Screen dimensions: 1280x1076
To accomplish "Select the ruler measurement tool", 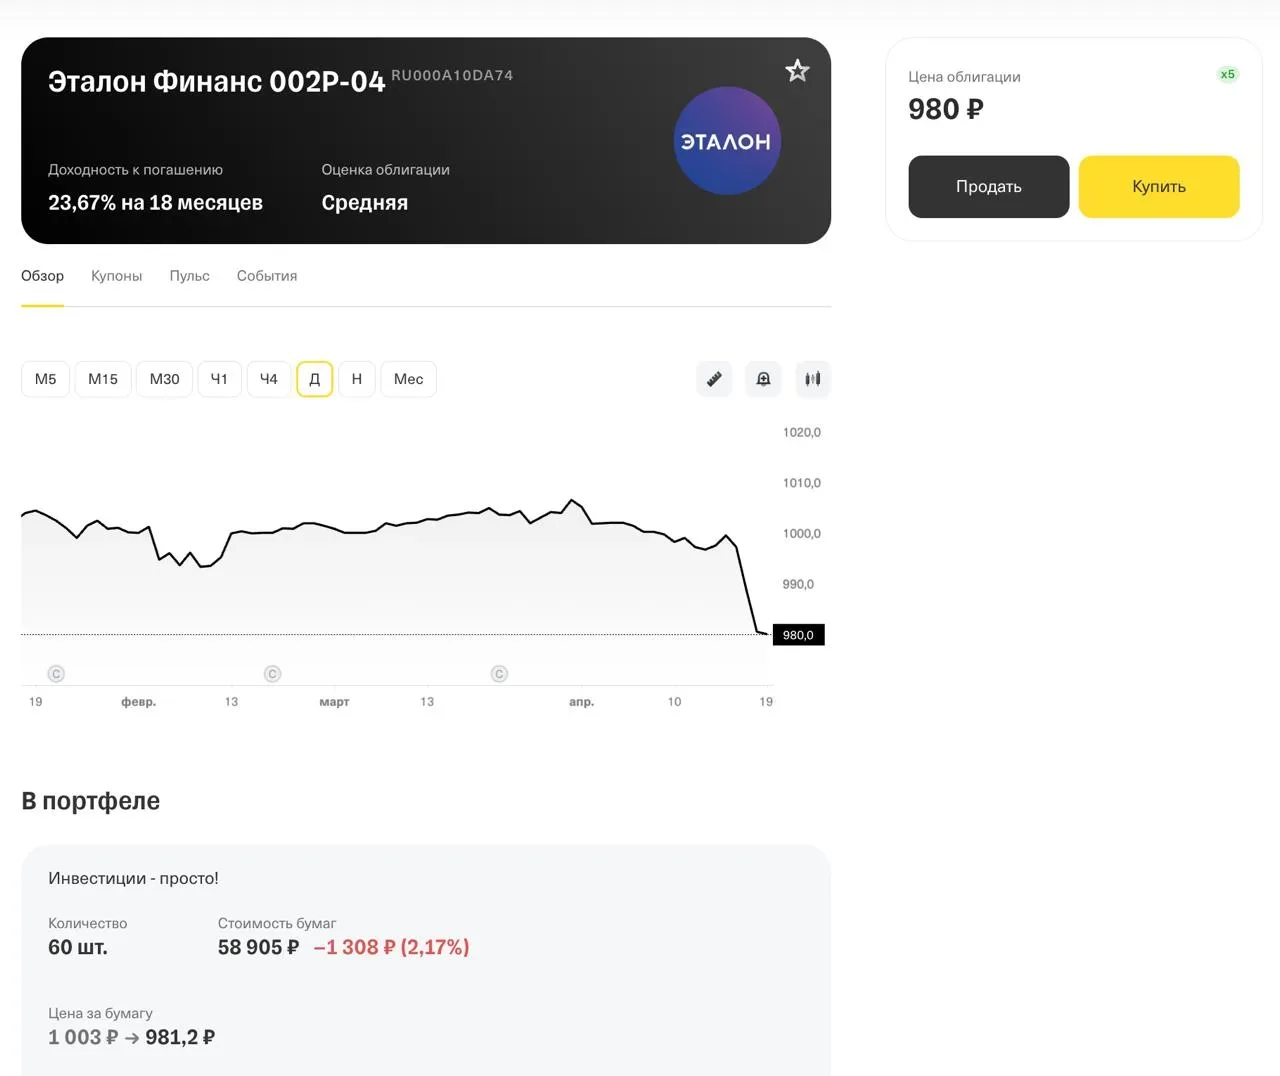I will tap(714, 379).
